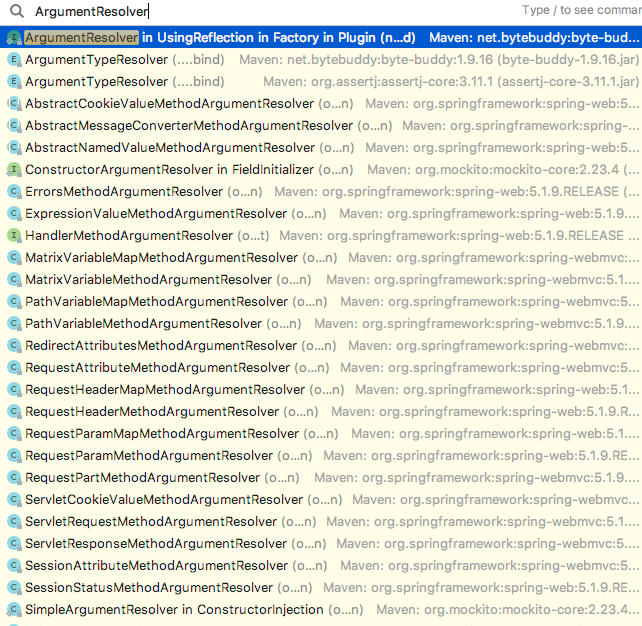Click class icon of AbstractNamedValueMethodArgumentResolver
The width and height of the screenshot is (642, 626).
[x=14, y=147]
